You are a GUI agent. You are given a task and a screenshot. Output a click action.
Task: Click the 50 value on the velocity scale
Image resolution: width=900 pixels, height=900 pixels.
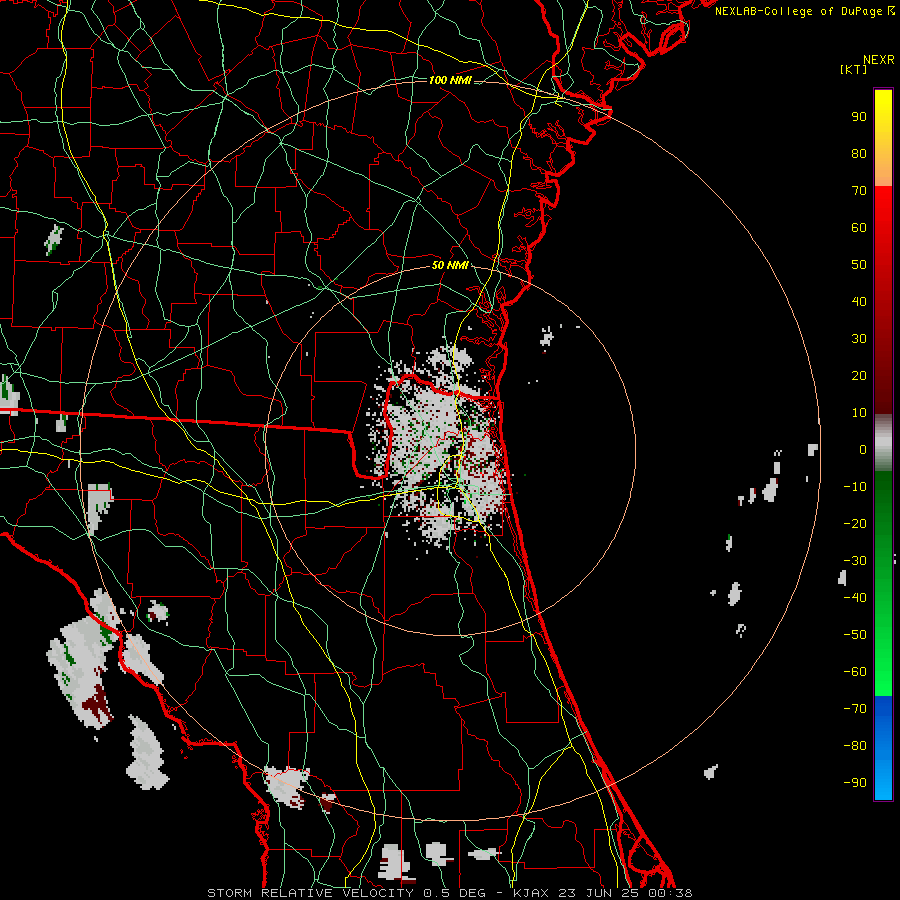pos(859,265)
